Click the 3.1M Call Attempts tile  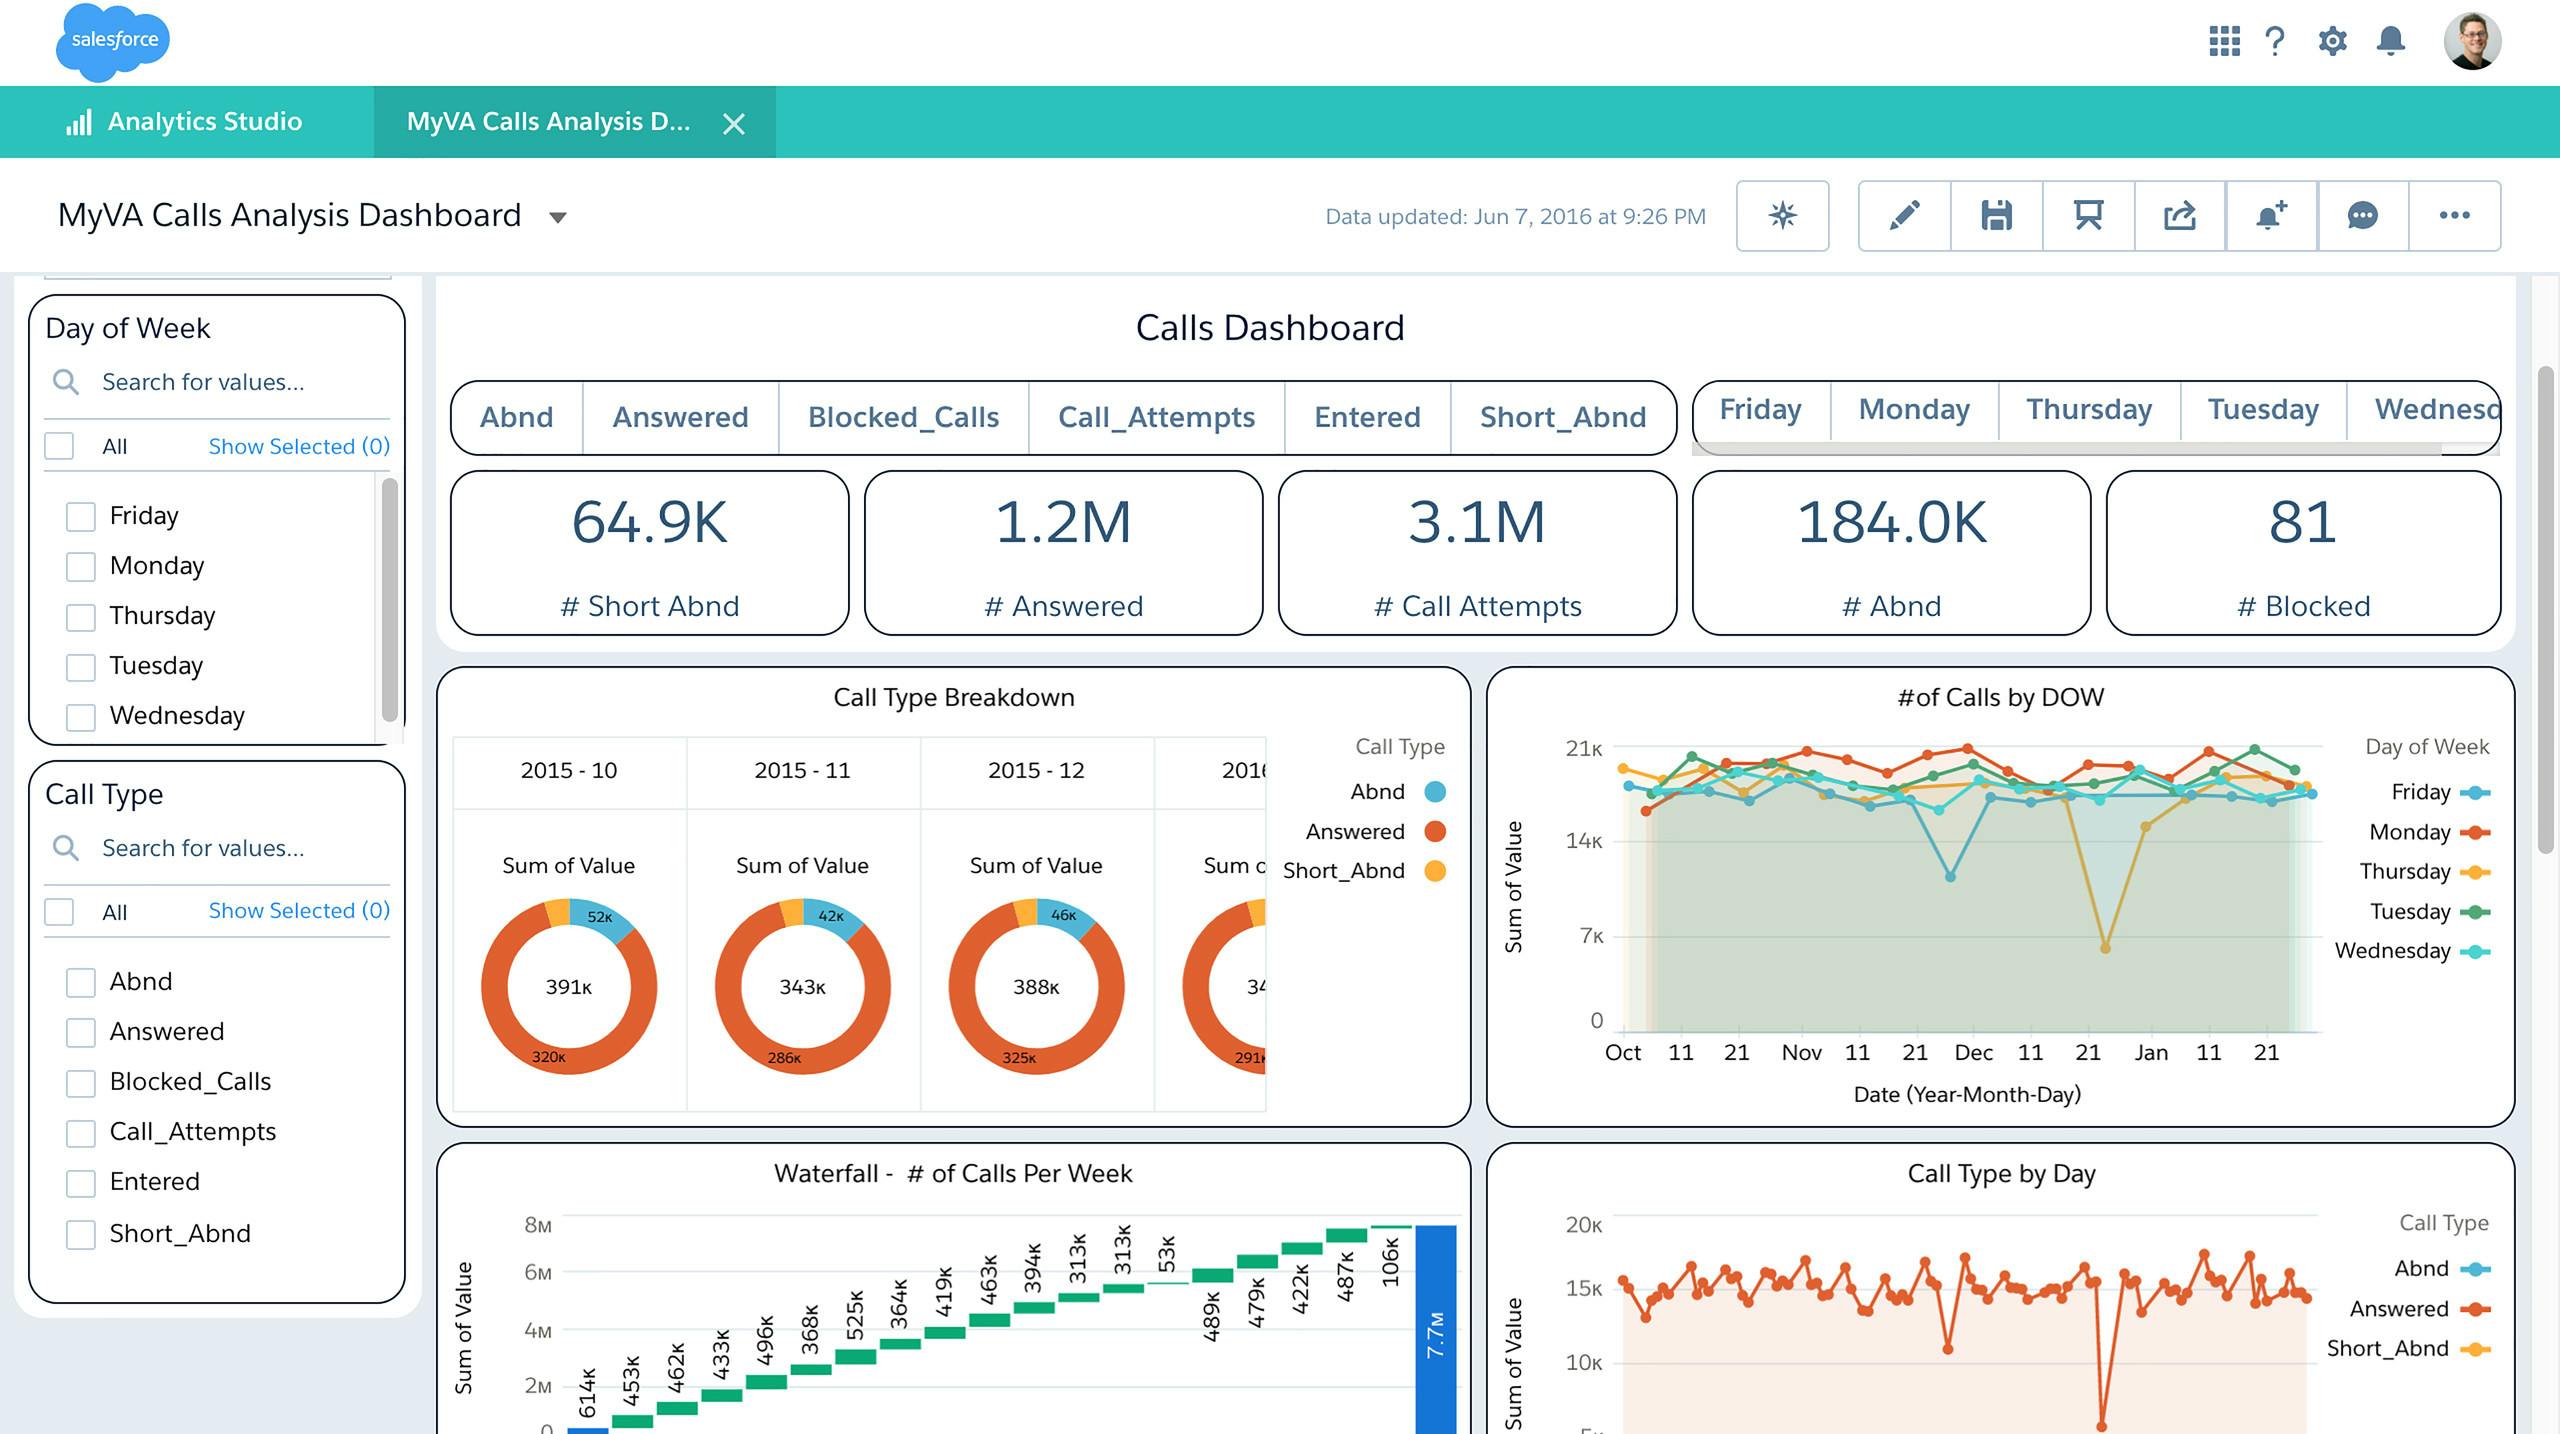click(x=1478, y=553)
